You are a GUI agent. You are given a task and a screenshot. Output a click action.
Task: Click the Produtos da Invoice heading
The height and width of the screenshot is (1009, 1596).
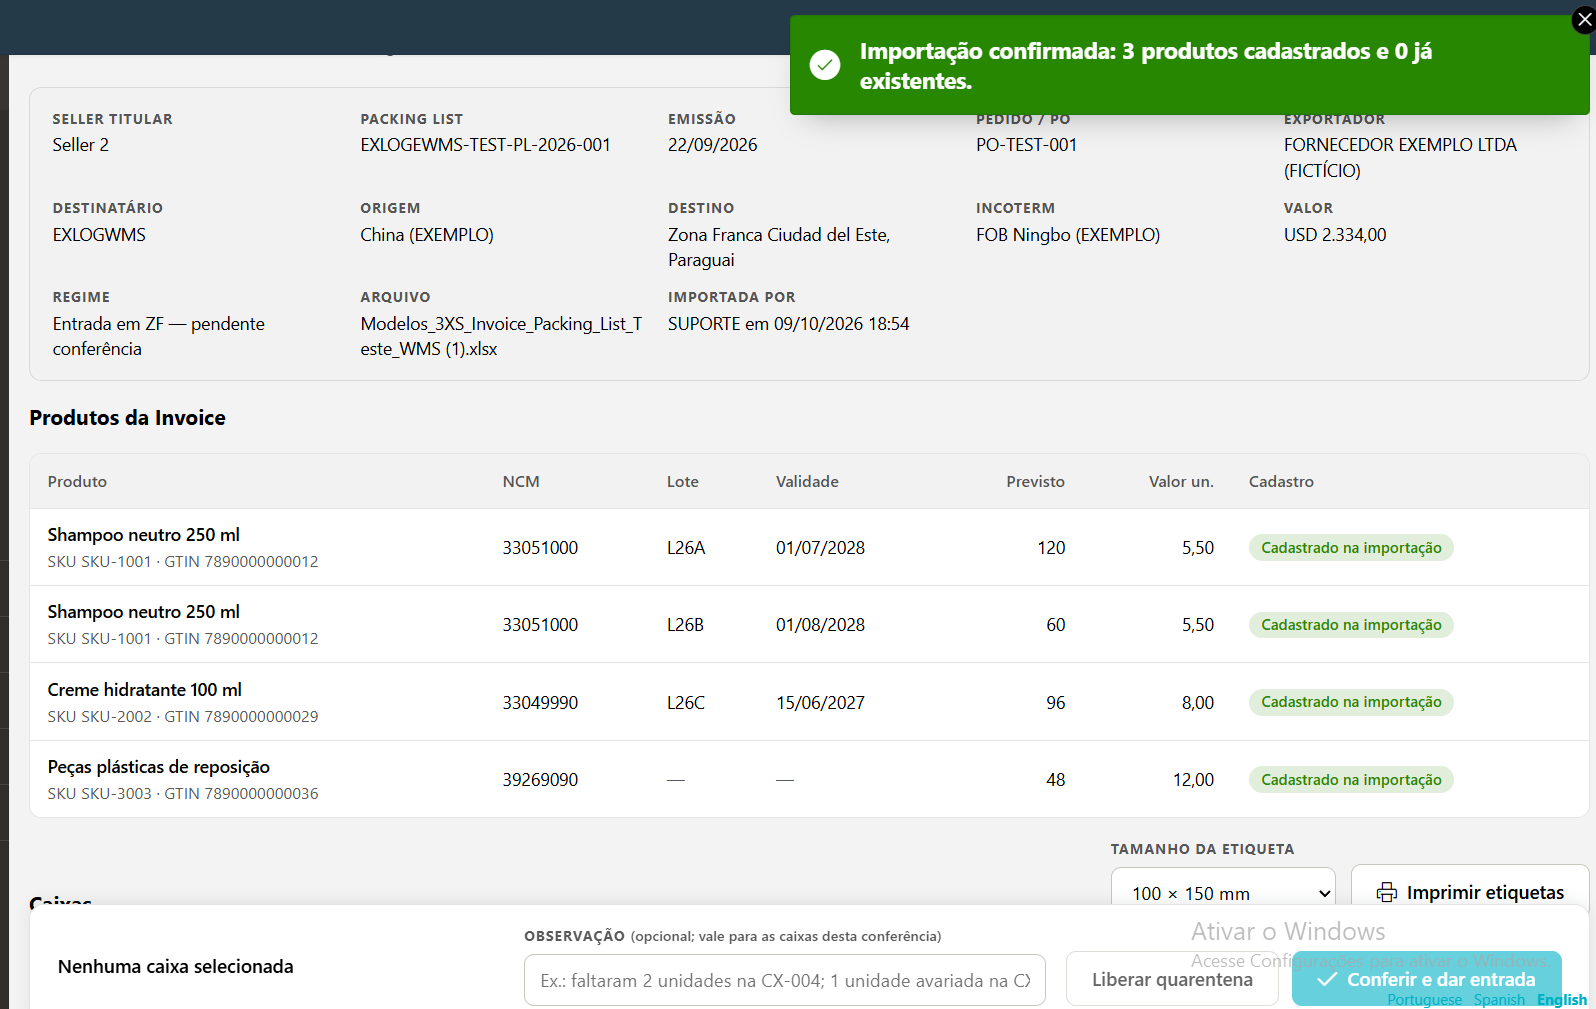(127, 418)
